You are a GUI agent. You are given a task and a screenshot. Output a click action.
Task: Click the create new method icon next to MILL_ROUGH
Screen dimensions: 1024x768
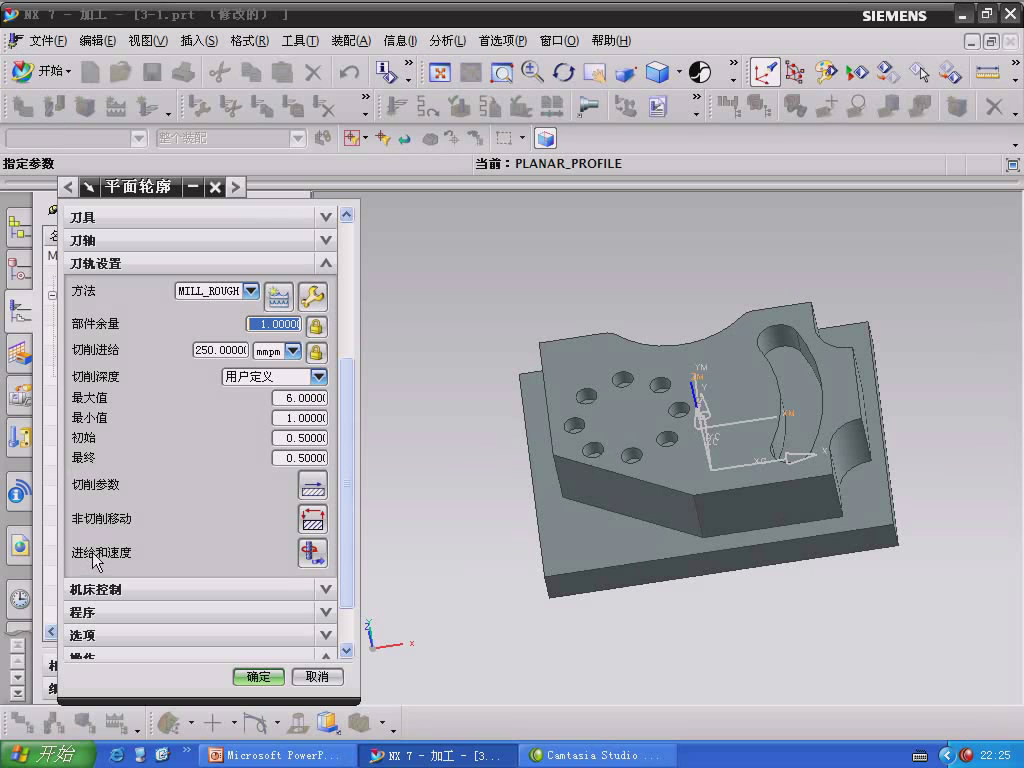coord(279,296)
